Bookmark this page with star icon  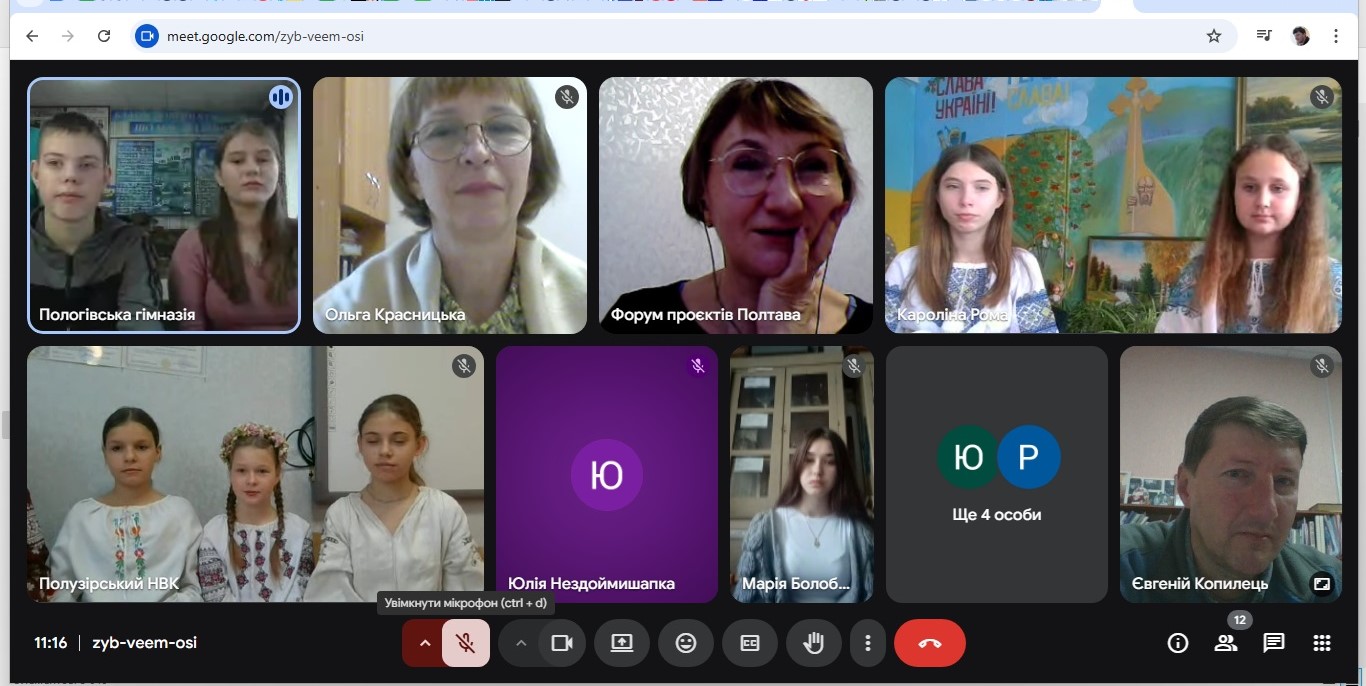pos(1213,36)
